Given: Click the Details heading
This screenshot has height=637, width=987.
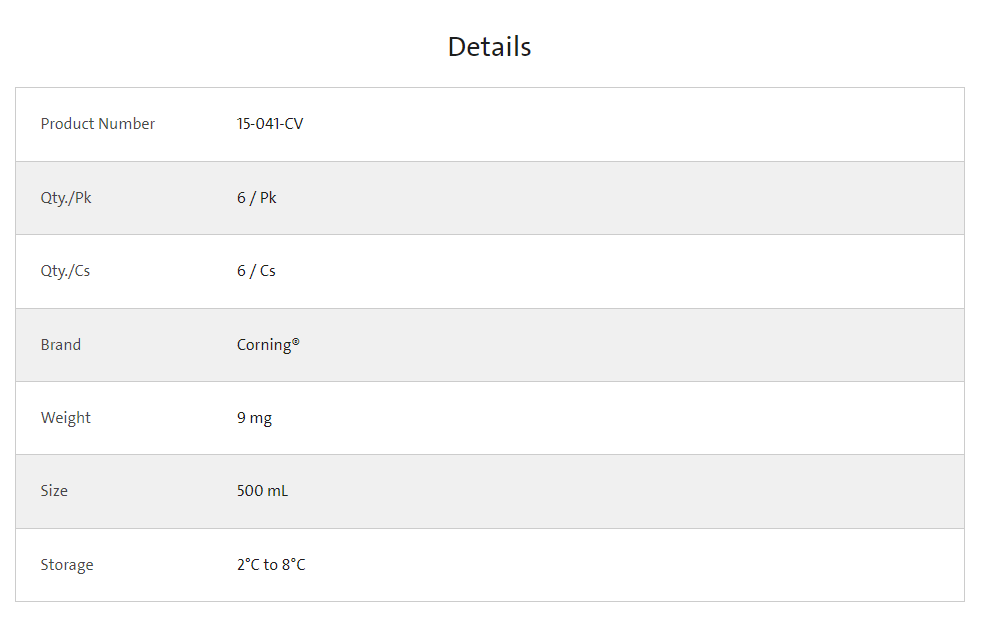Looking at the screenshot, I should click(x=490, y=47).
